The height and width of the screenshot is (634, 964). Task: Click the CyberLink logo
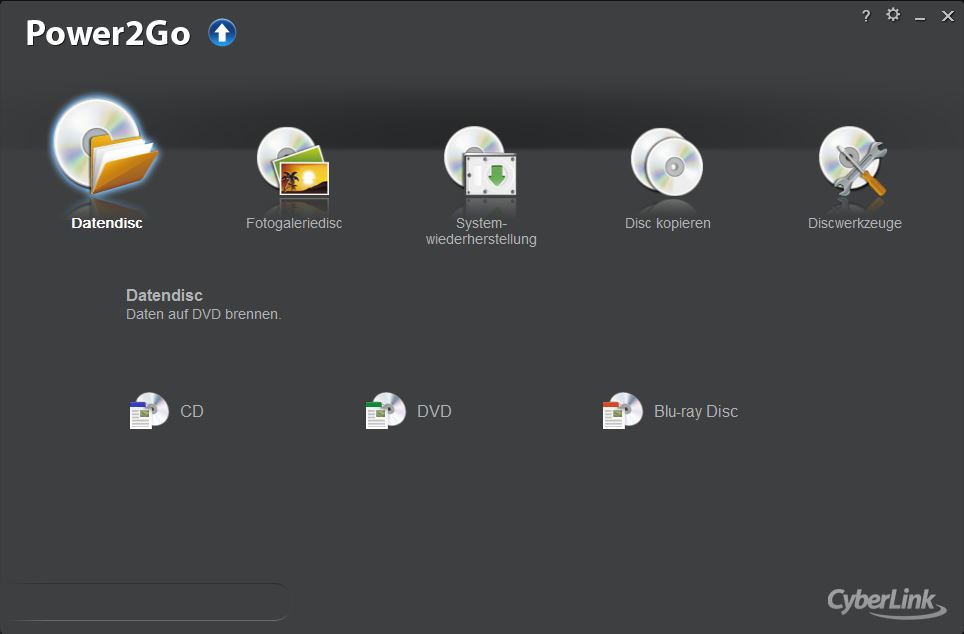(x=887, y=601)
